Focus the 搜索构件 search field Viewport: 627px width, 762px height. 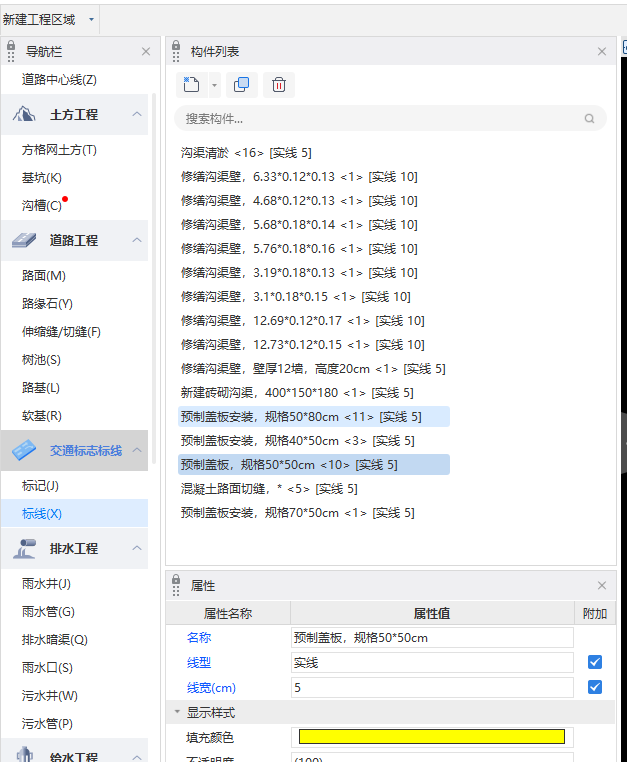390,119
